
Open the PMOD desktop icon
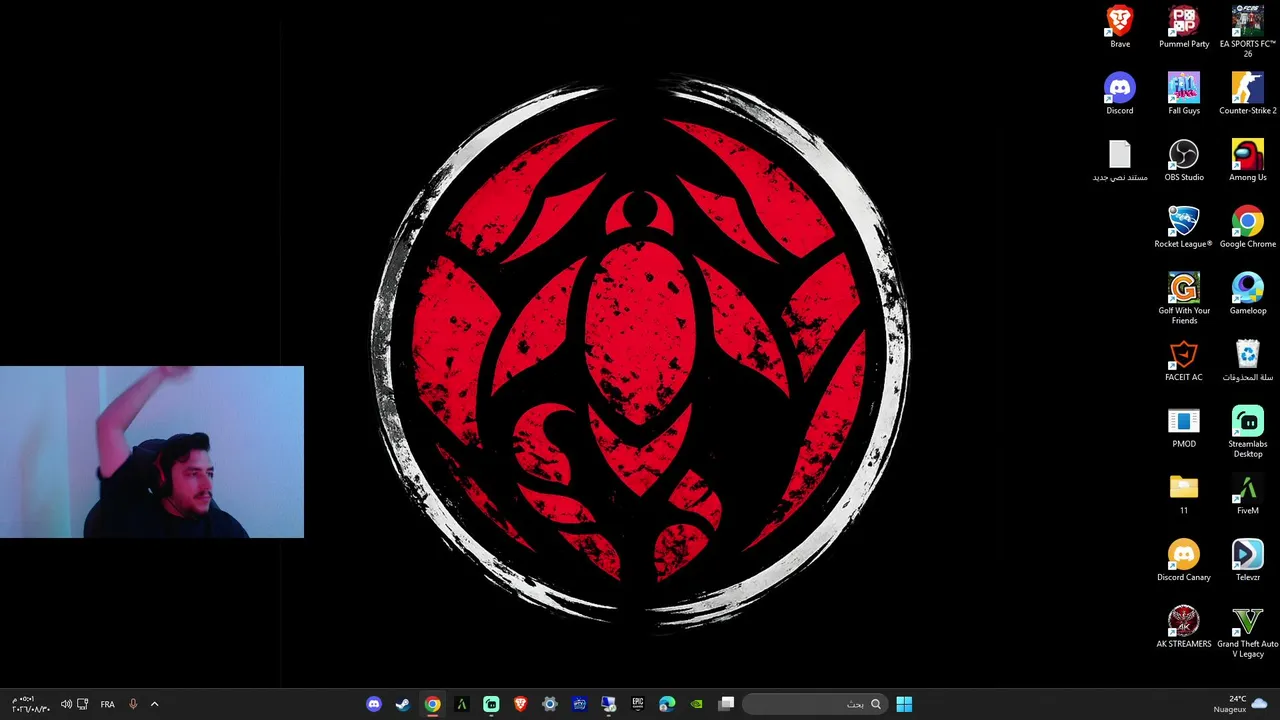click(x=1184, y=428)
